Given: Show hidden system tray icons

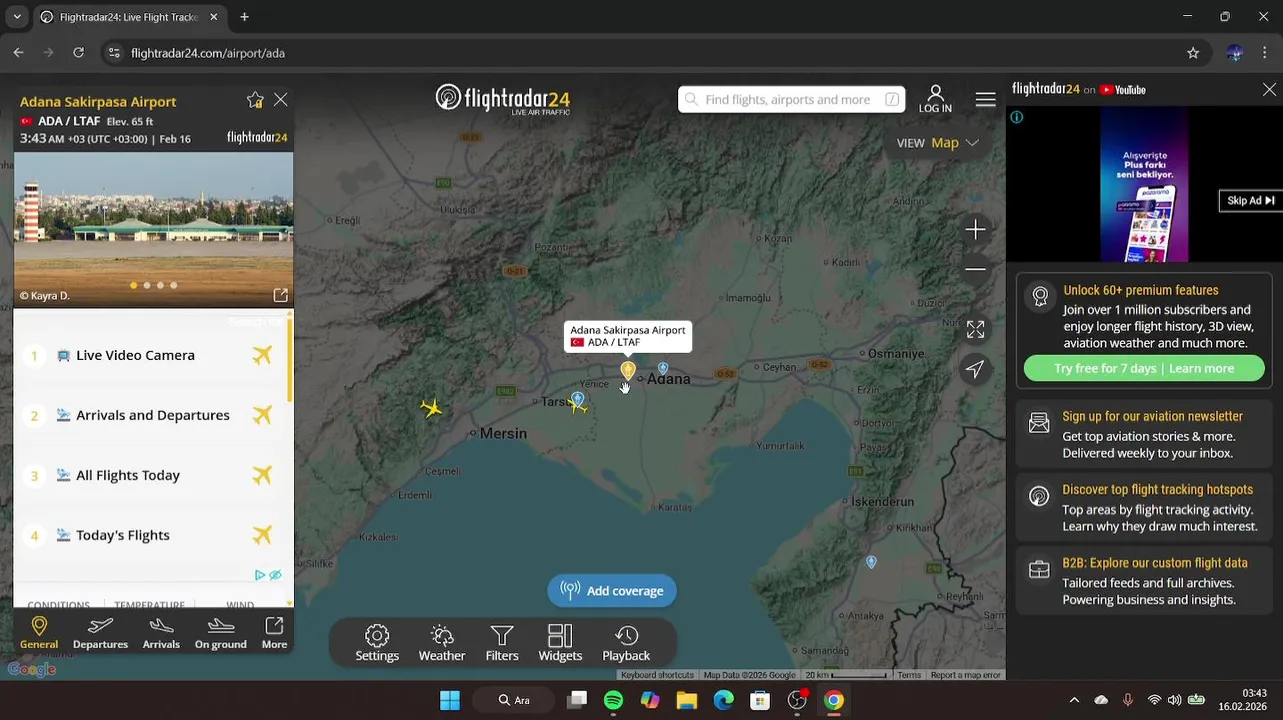Looking at the screenshot, I should coord(1074,700).
